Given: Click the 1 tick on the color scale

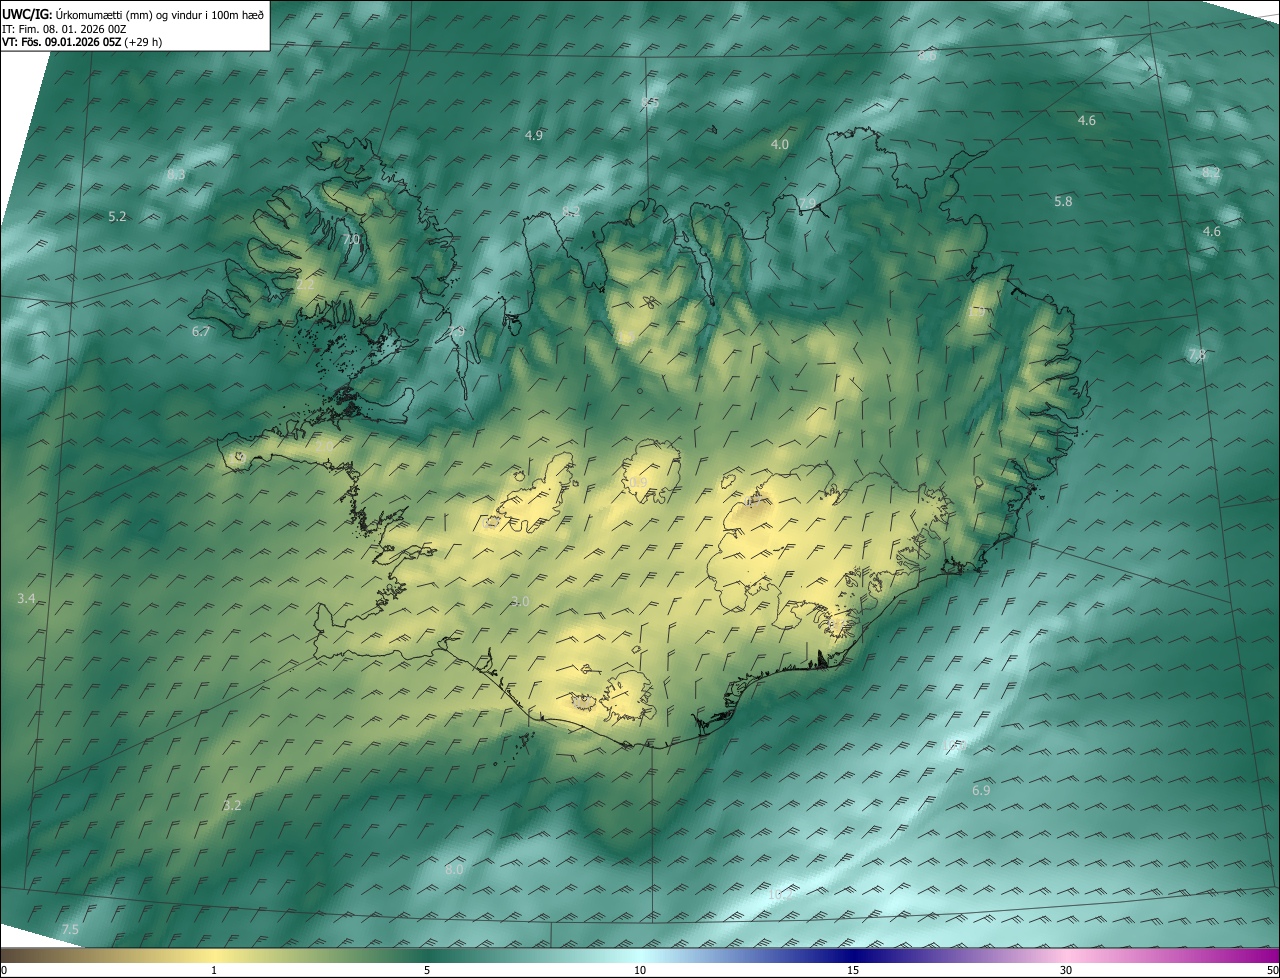Looking at the screenshot, I should pos(214,970).
